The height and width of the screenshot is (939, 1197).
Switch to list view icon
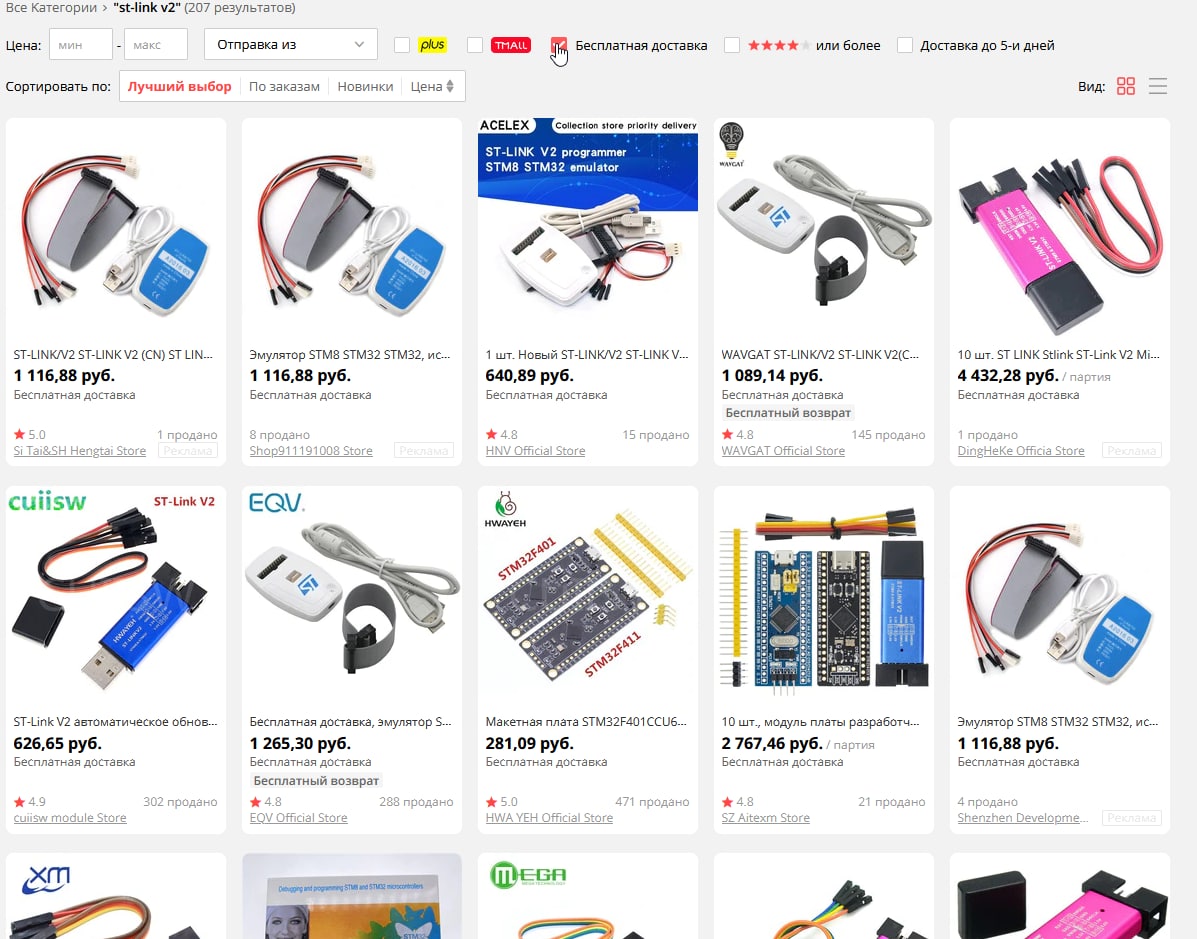(x=1157, y=86)
